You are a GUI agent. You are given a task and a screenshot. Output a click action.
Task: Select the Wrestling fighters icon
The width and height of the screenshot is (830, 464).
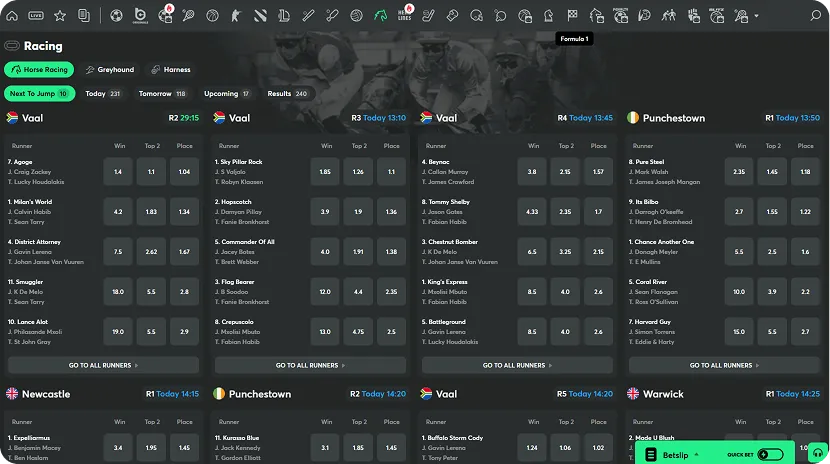[x=669, y=16]
